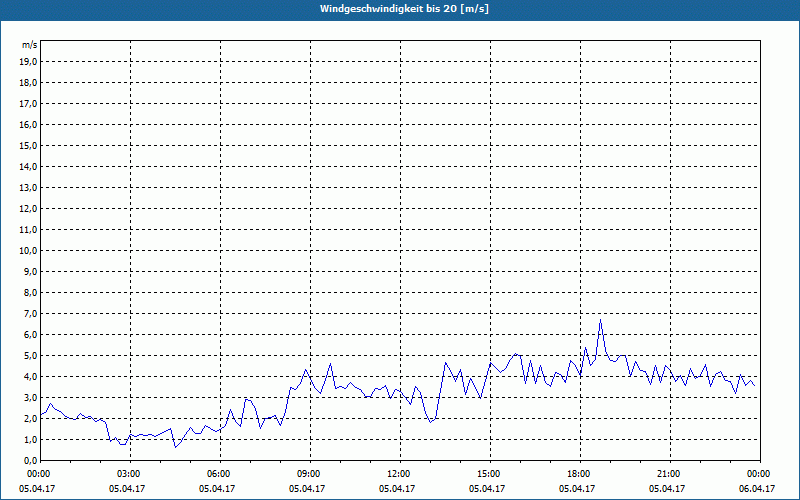Click the 05.04.17 date under 15:00
Viewport: 800px width, 500px height.
click(487, 488)
